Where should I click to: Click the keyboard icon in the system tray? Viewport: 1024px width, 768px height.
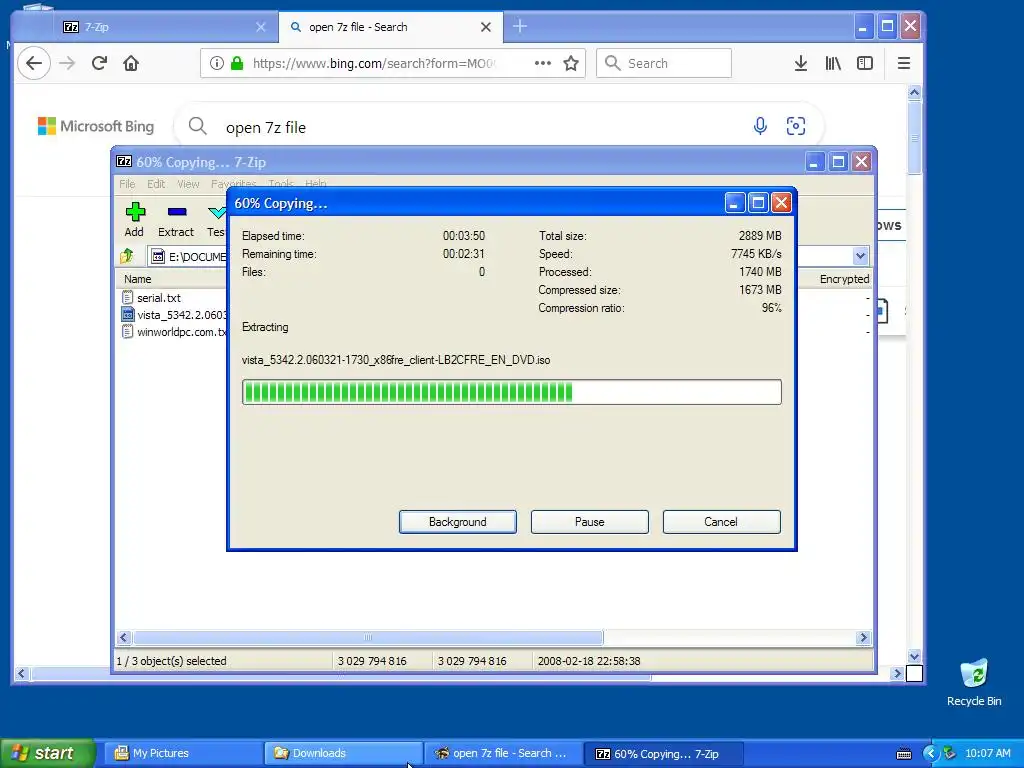click(904, 754)
